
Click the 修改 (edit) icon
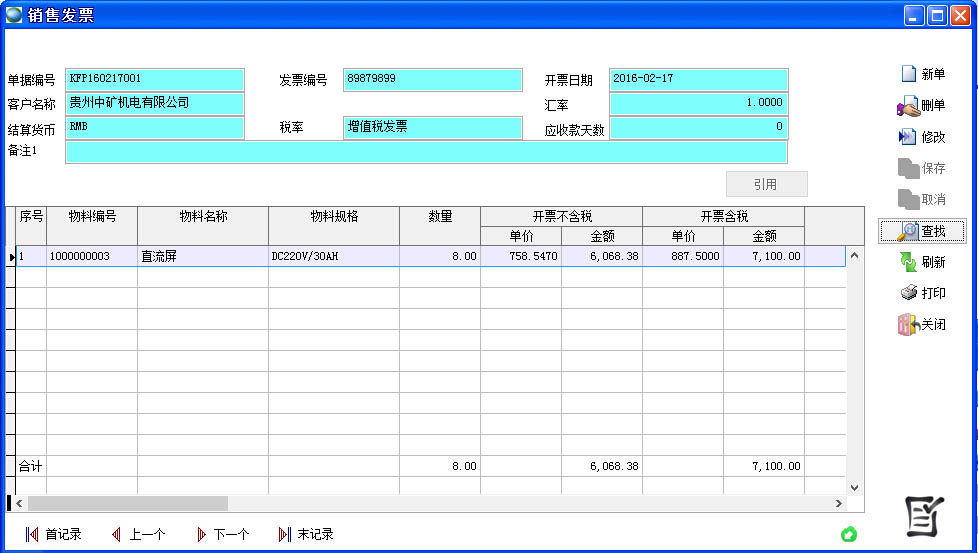[908, 137]
